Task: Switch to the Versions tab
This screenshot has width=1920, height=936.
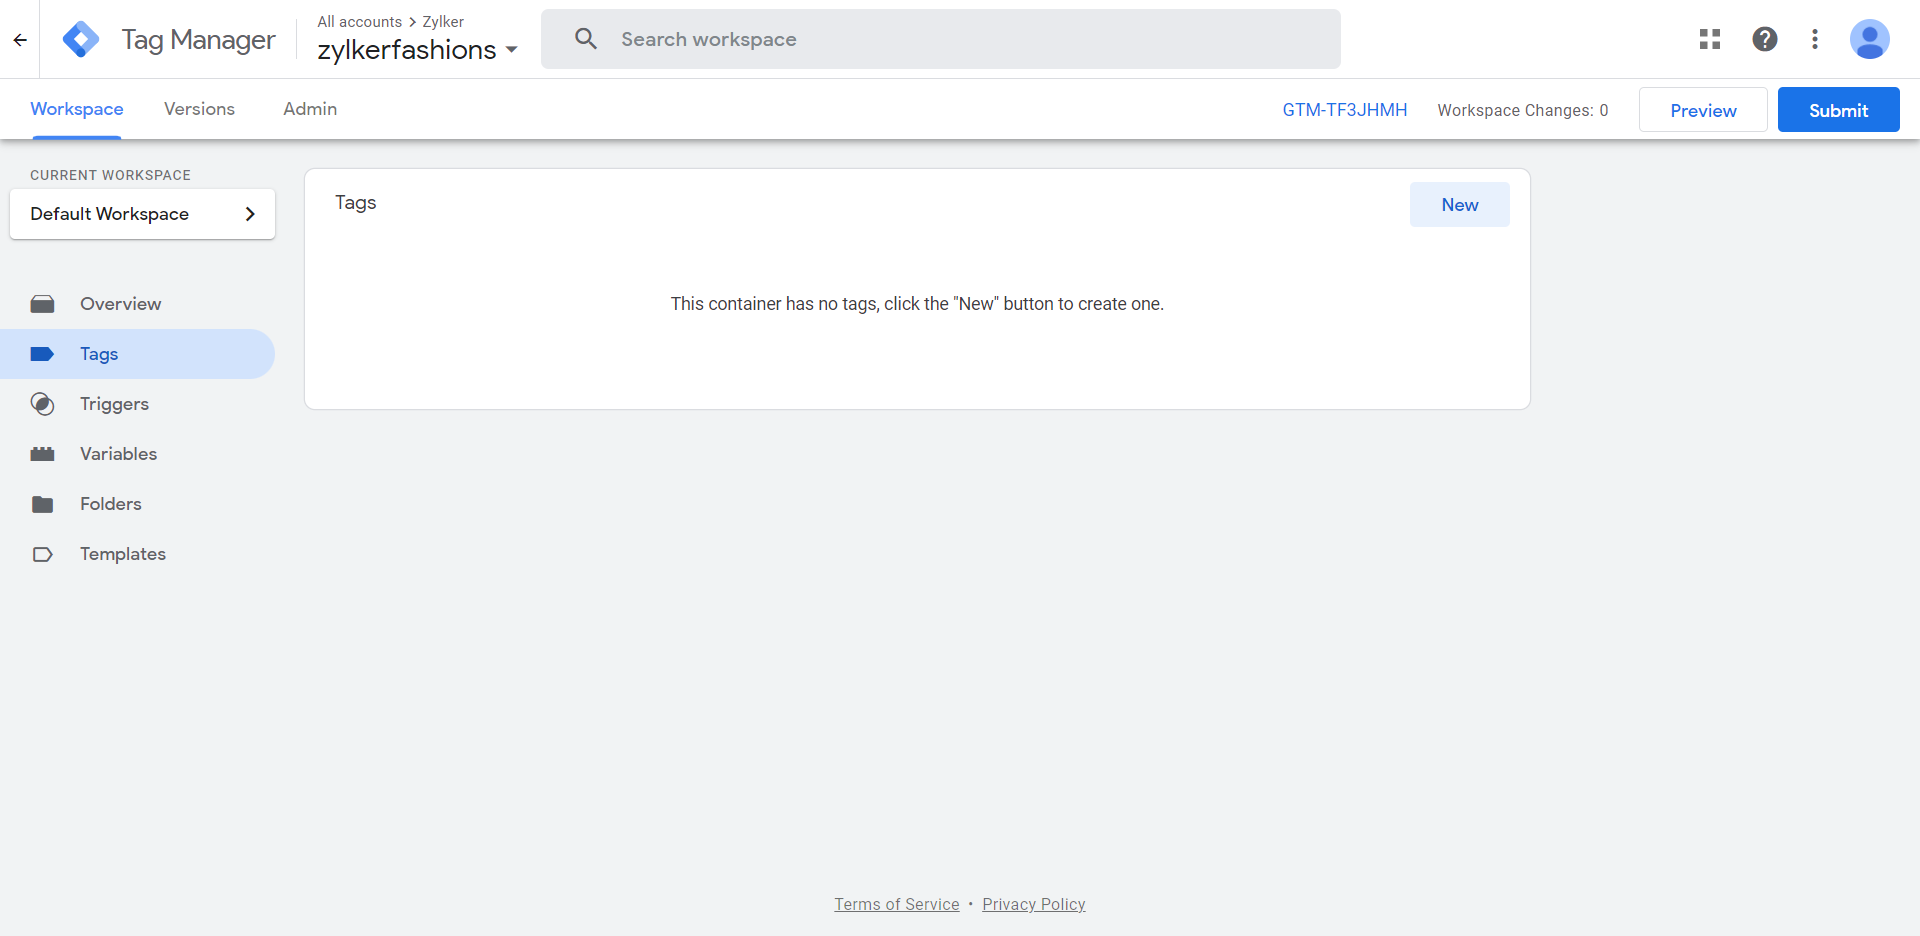Action: coord(199,109)
